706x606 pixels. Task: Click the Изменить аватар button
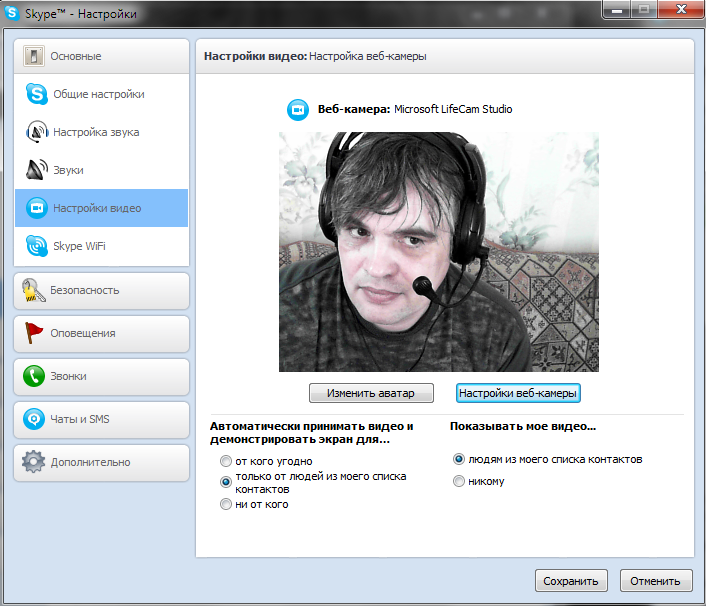(x=371, y=393)
